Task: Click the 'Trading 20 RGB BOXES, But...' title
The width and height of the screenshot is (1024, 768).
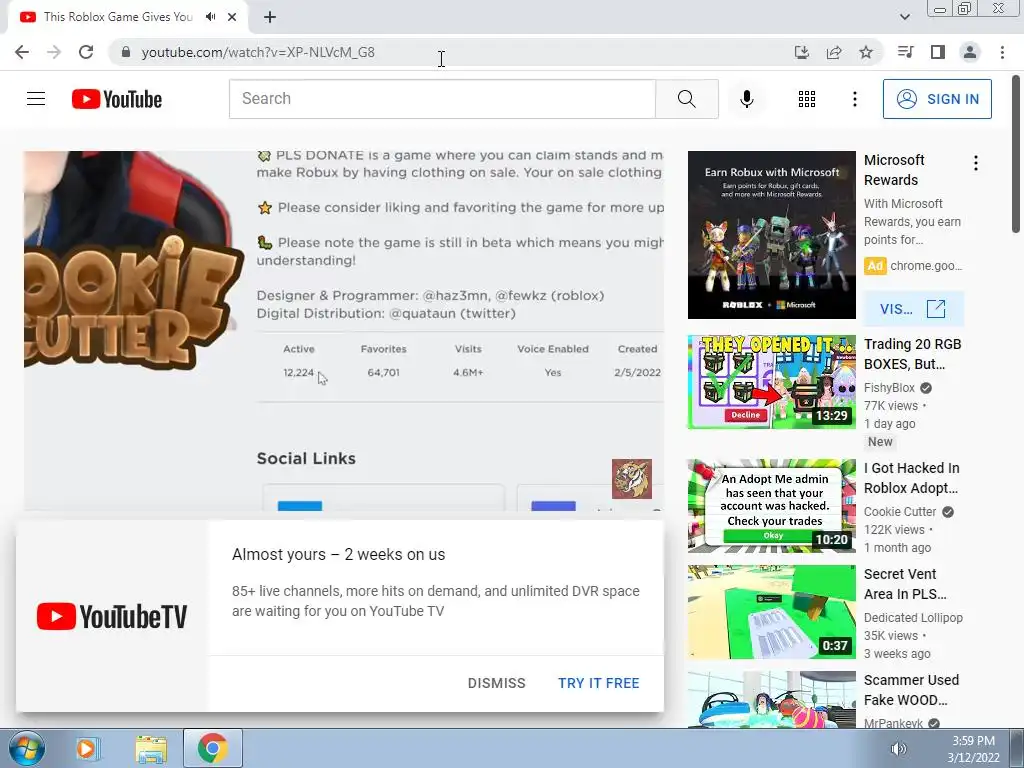Action: 912,354
